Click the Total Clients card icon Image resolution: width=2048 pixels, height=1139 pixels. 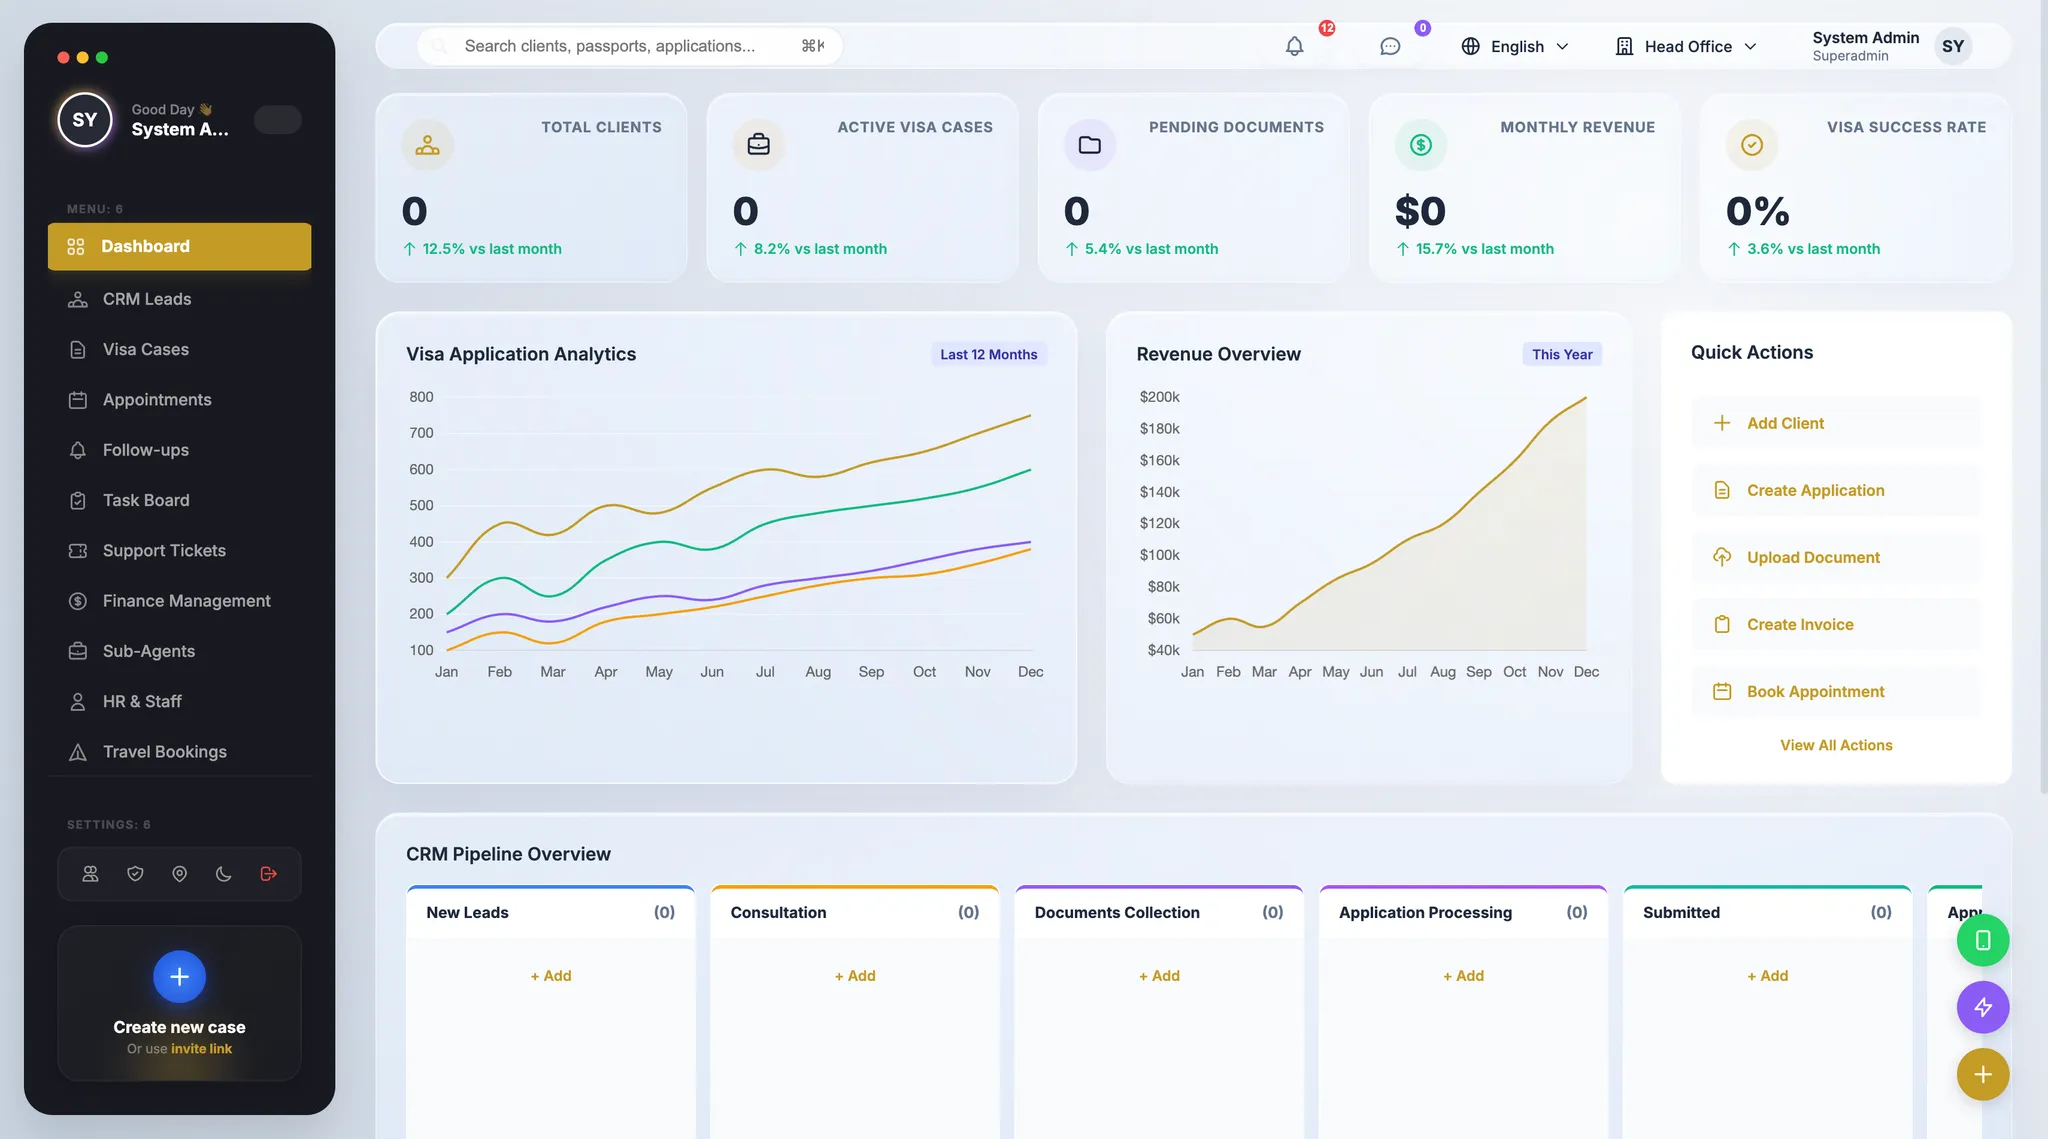point(428,145)
